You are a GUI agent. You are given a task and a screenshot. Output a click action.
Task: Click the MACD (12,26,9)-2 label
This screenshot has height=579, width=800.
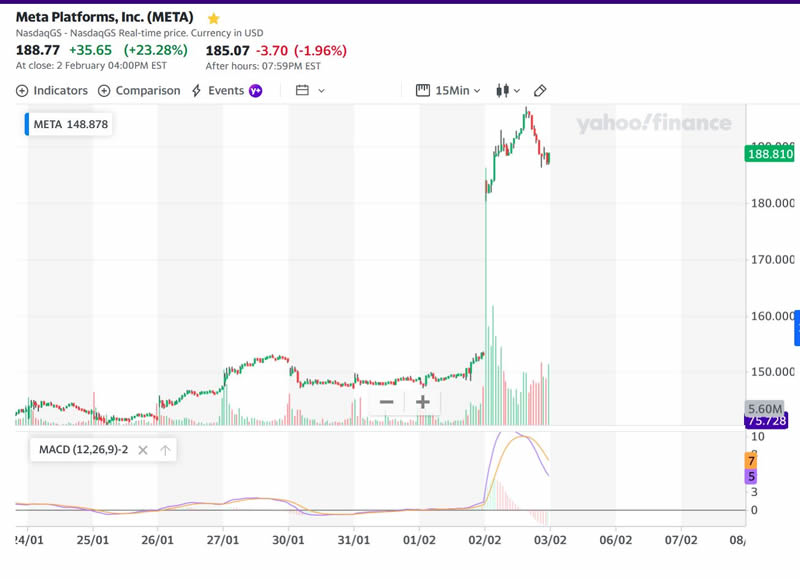click(x=83, y=450)
